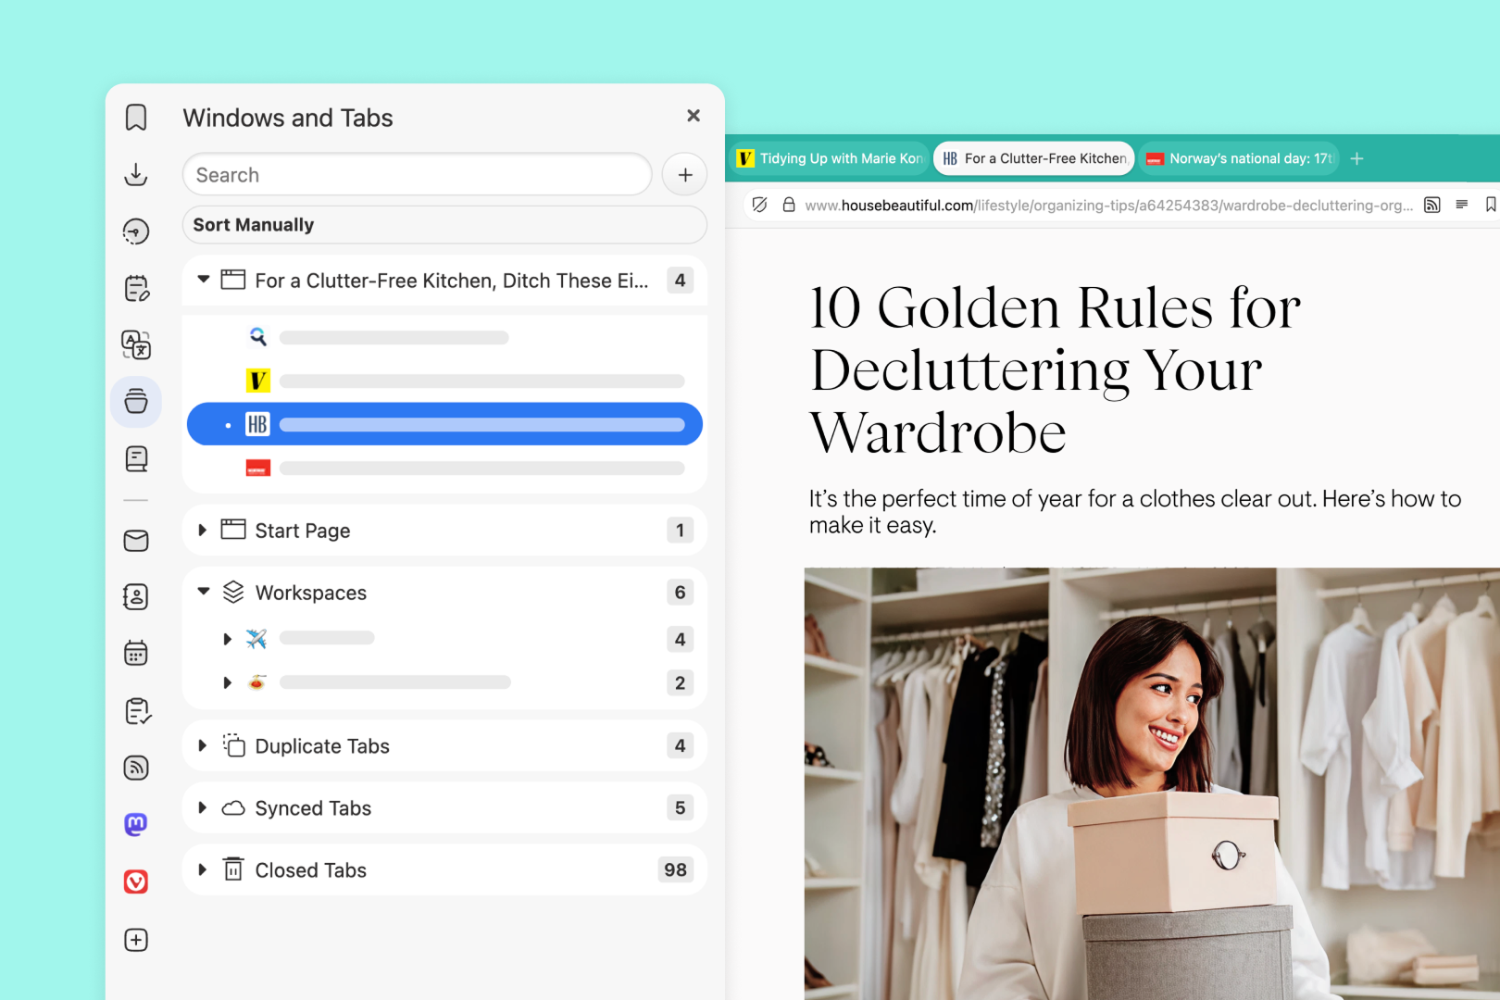Expand the Start Page window group
The image size is (1500, 1000).
[202, 530]
